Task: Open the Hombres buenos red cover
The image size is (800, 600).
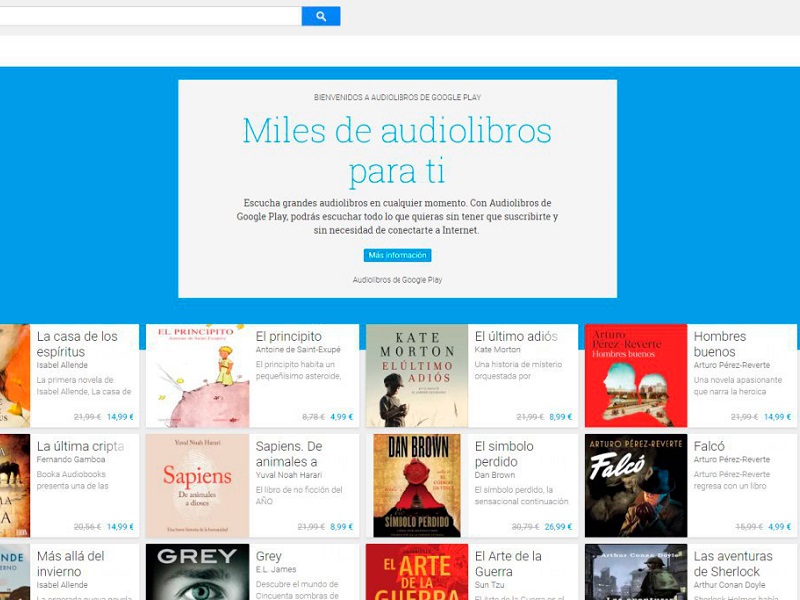Action: (636, 376)
